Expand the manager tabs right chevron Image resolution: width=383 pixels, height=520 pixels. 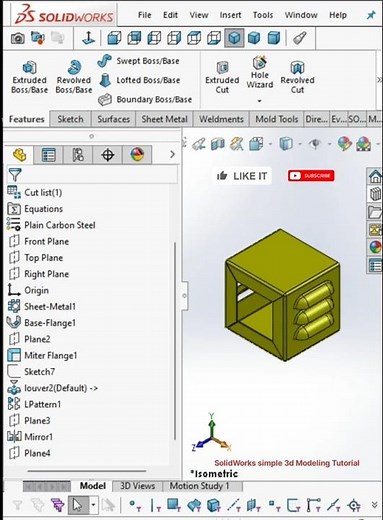(x=172, y=155)
